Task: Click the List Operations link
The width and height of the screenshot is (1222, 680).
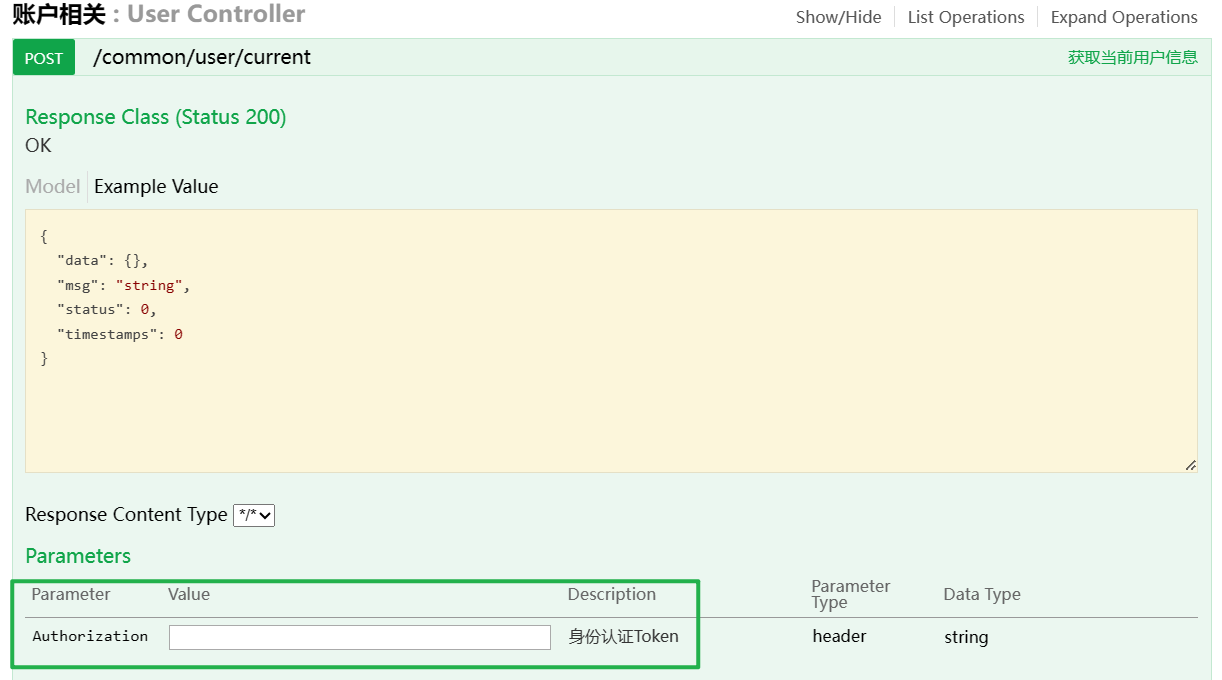Action: click(965, 17)
